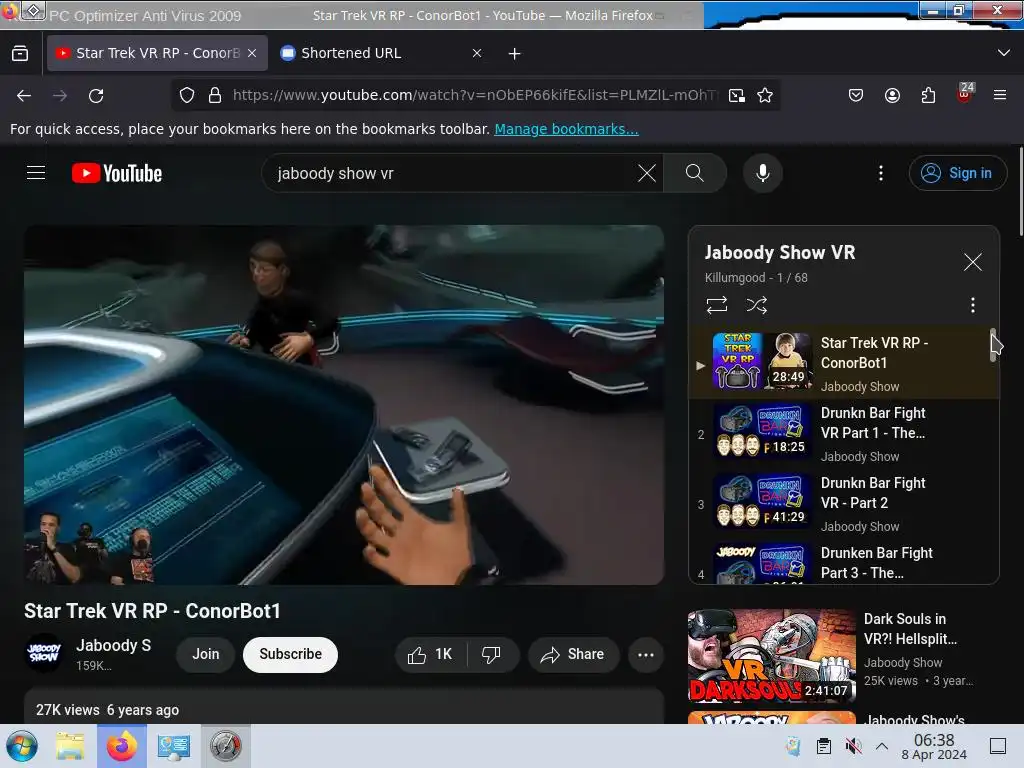This screenshot has height=768, width=1024.
Task: List all tabs dropdown arrow
Action: click(x=1004, y=53)
